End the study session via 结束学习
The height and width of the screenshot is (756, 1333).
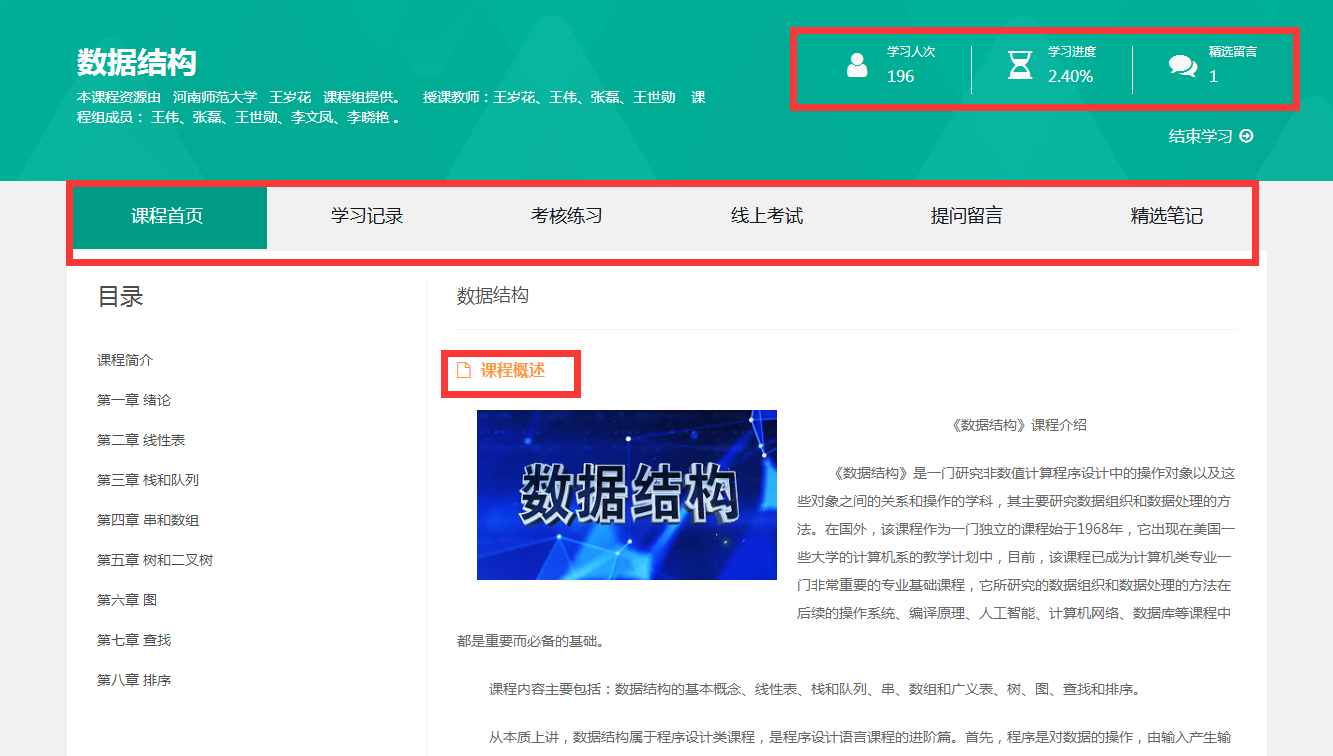(1201, 136)
